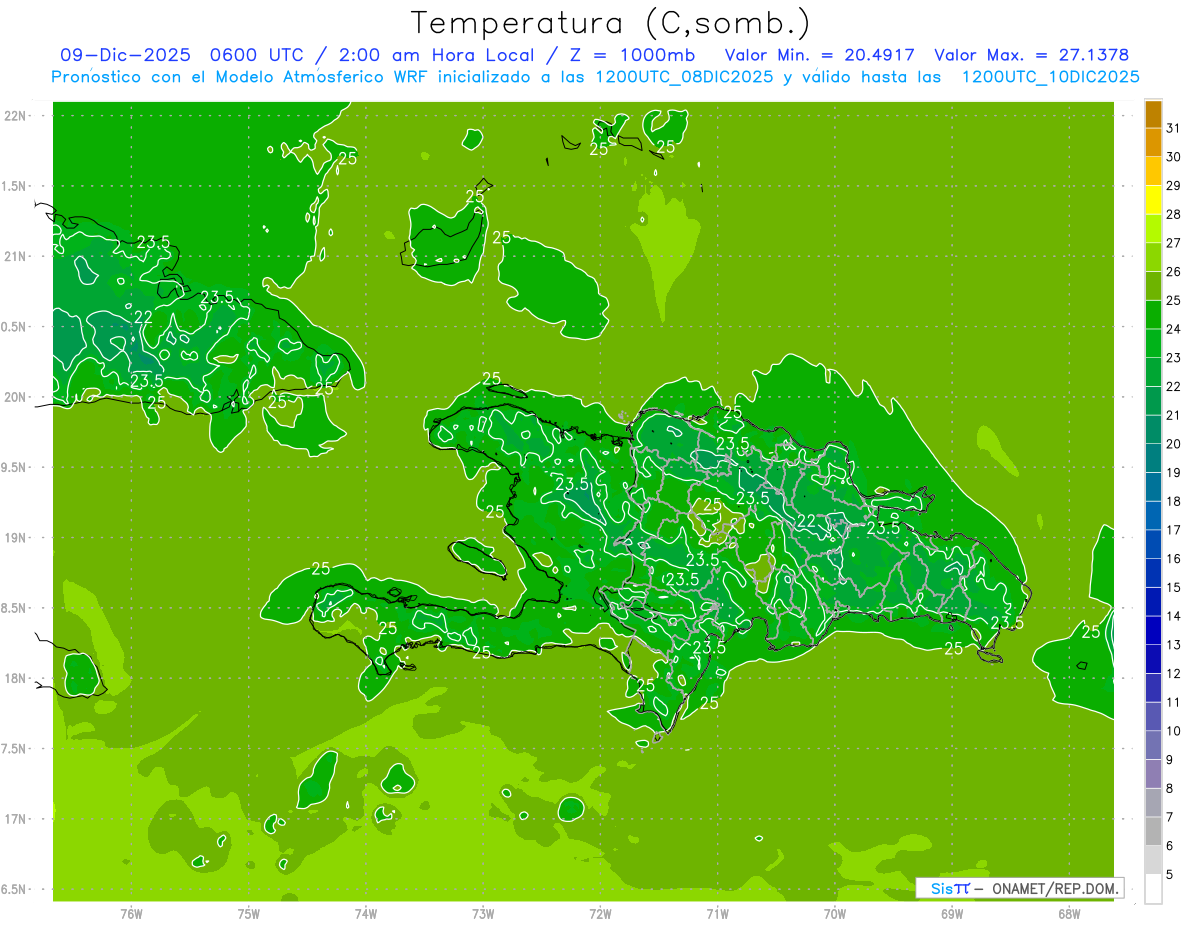Pick the purple swatch between 8 and 9
Viewport: 1200px width, 927px height.
pyautogui.click(x=1153, y=774)
